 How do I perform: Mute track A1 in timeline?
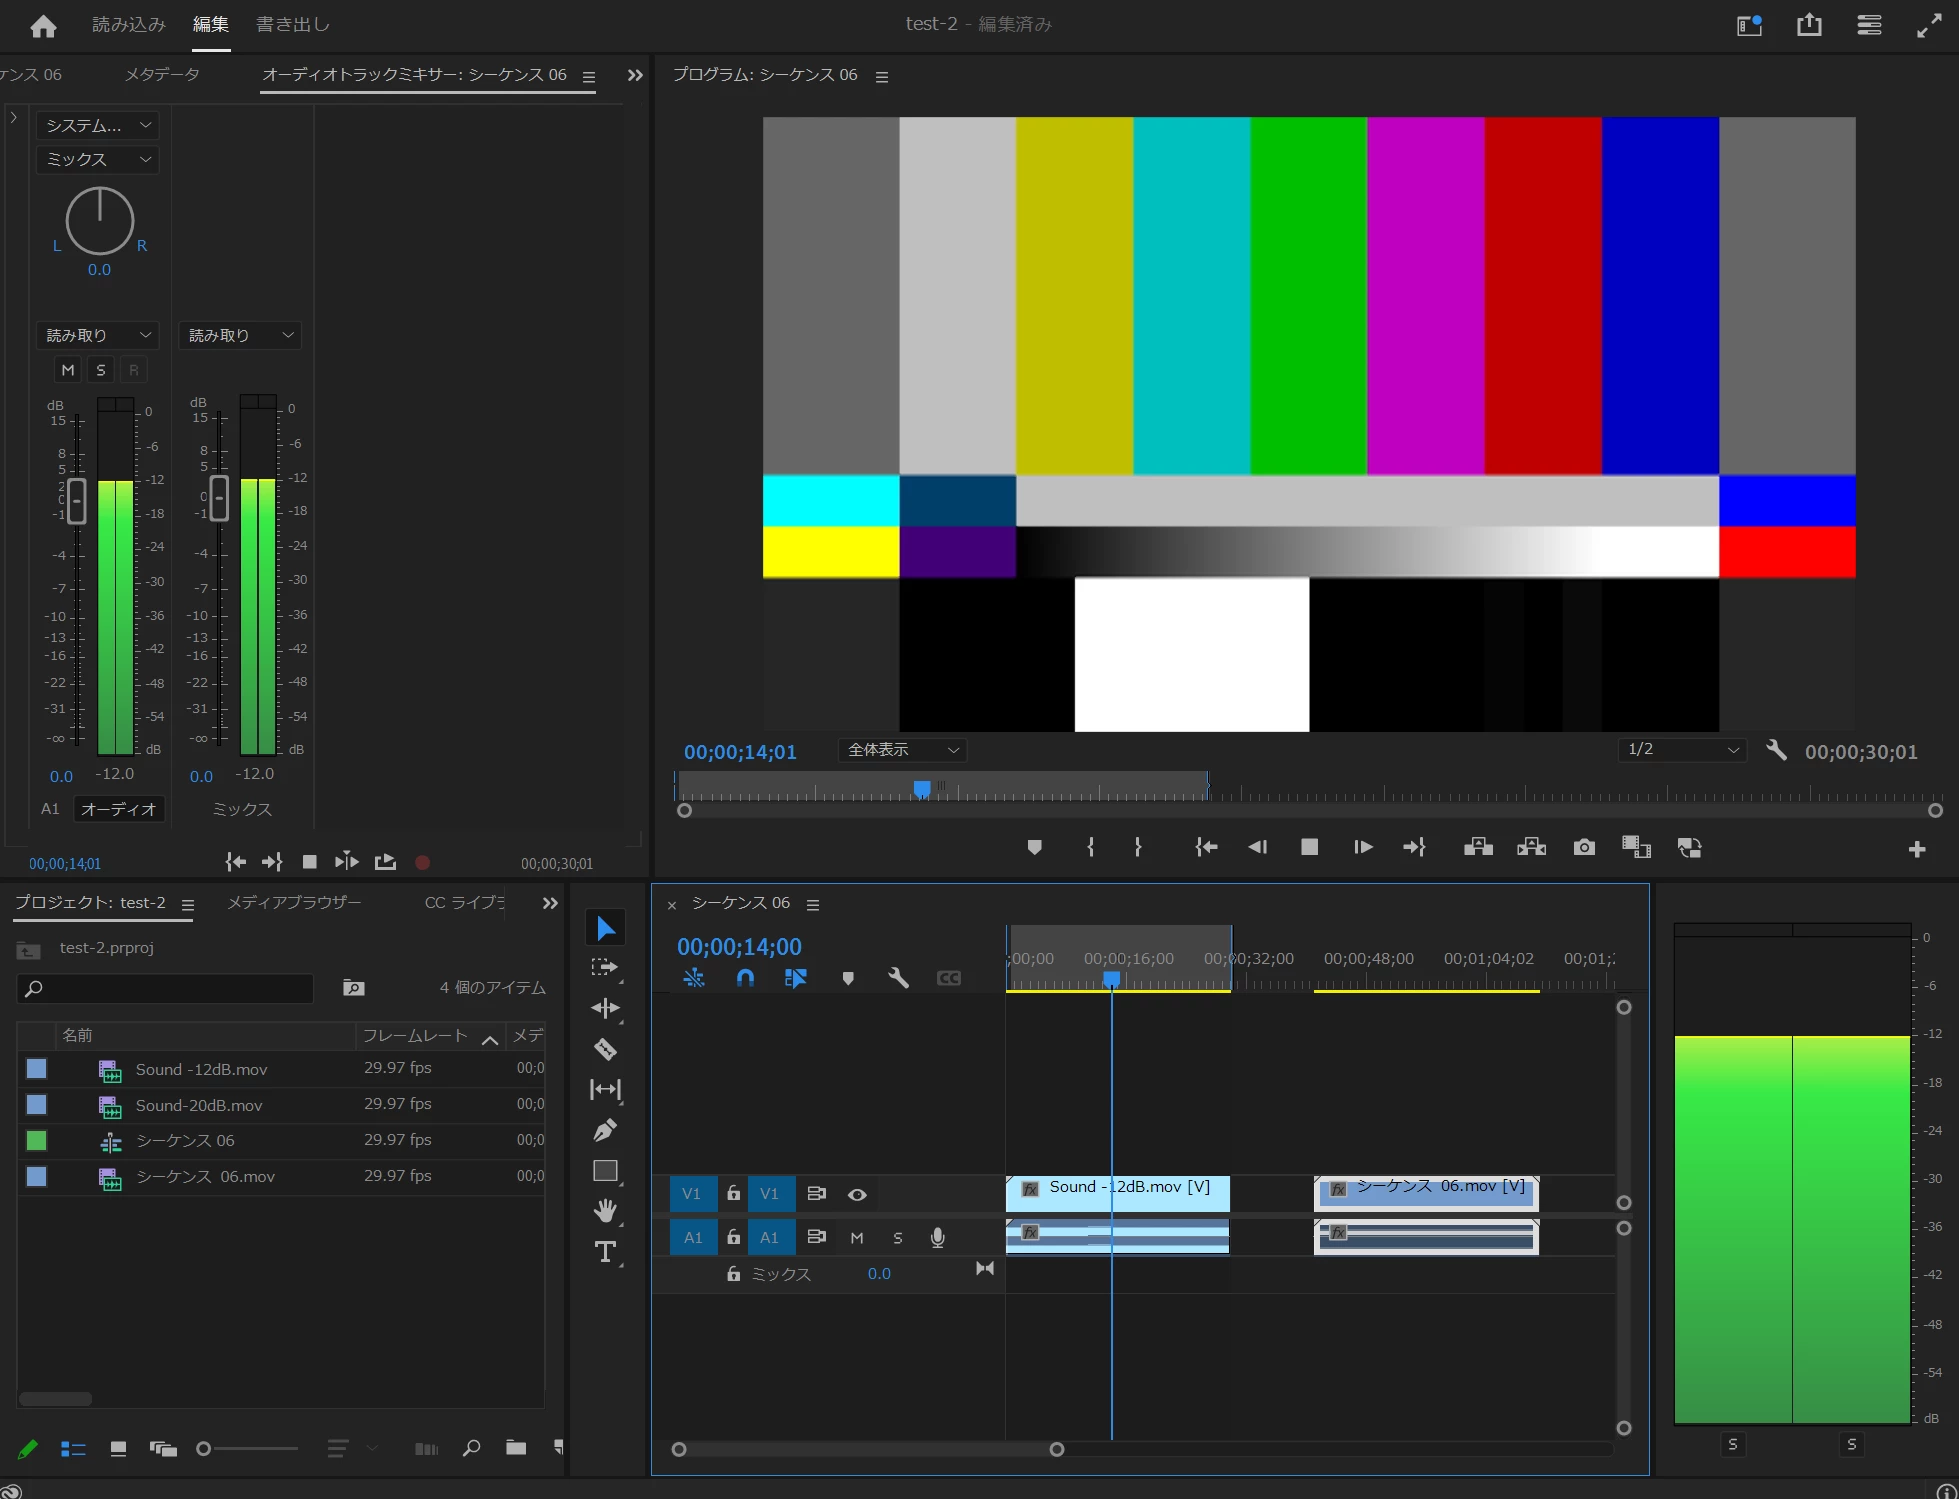tap(857, 1238)
